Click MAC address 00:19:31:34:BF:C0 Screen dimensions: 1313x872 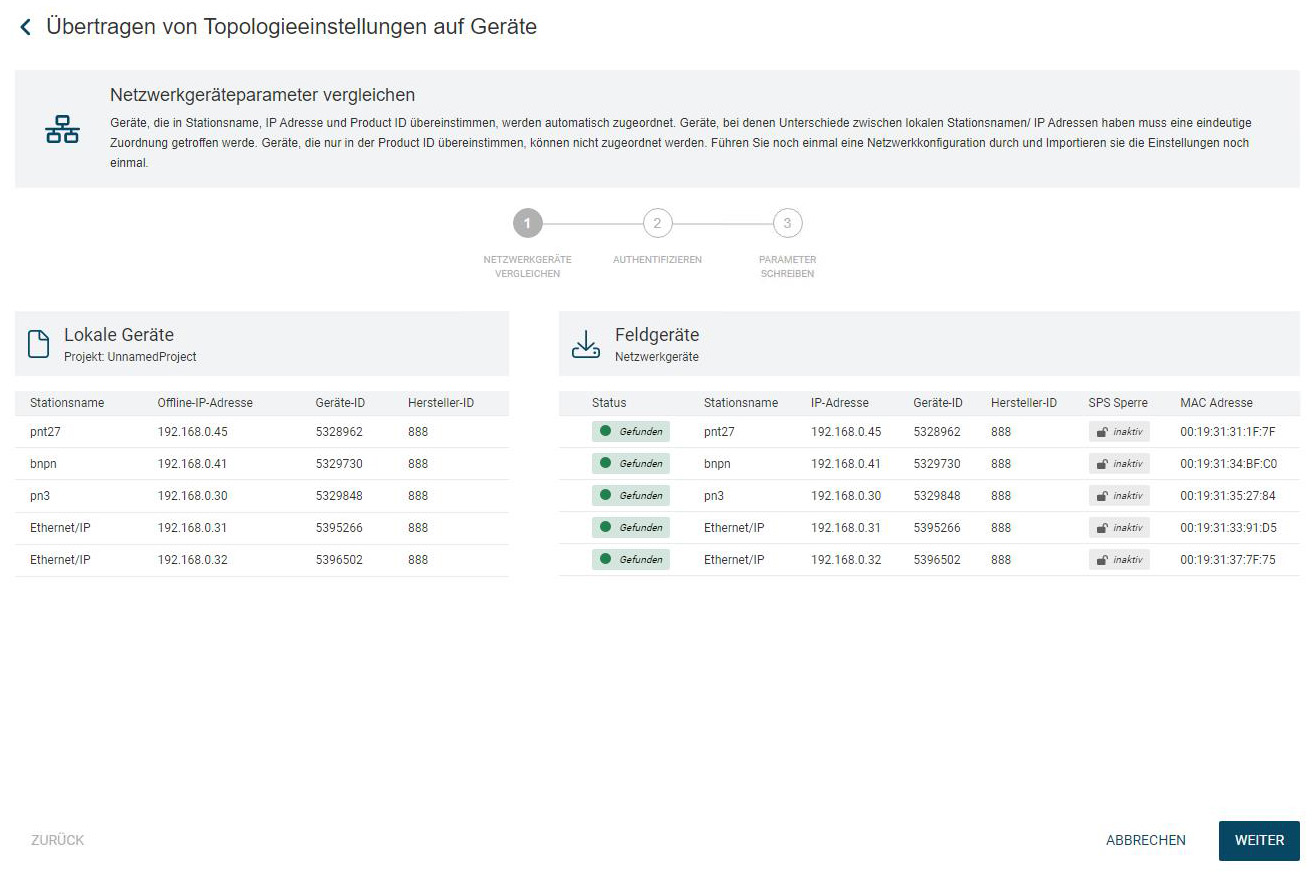1229,464
